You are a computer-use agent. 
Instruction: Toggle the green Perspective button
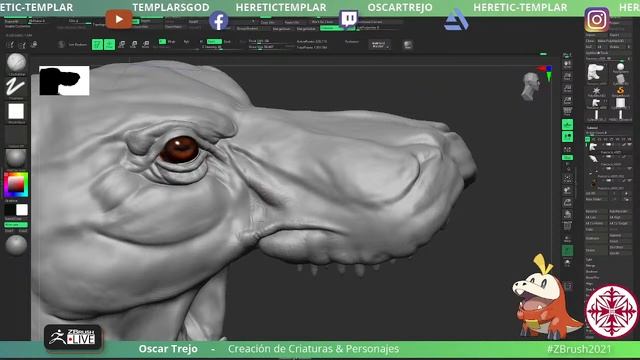(x=567, y=124)
